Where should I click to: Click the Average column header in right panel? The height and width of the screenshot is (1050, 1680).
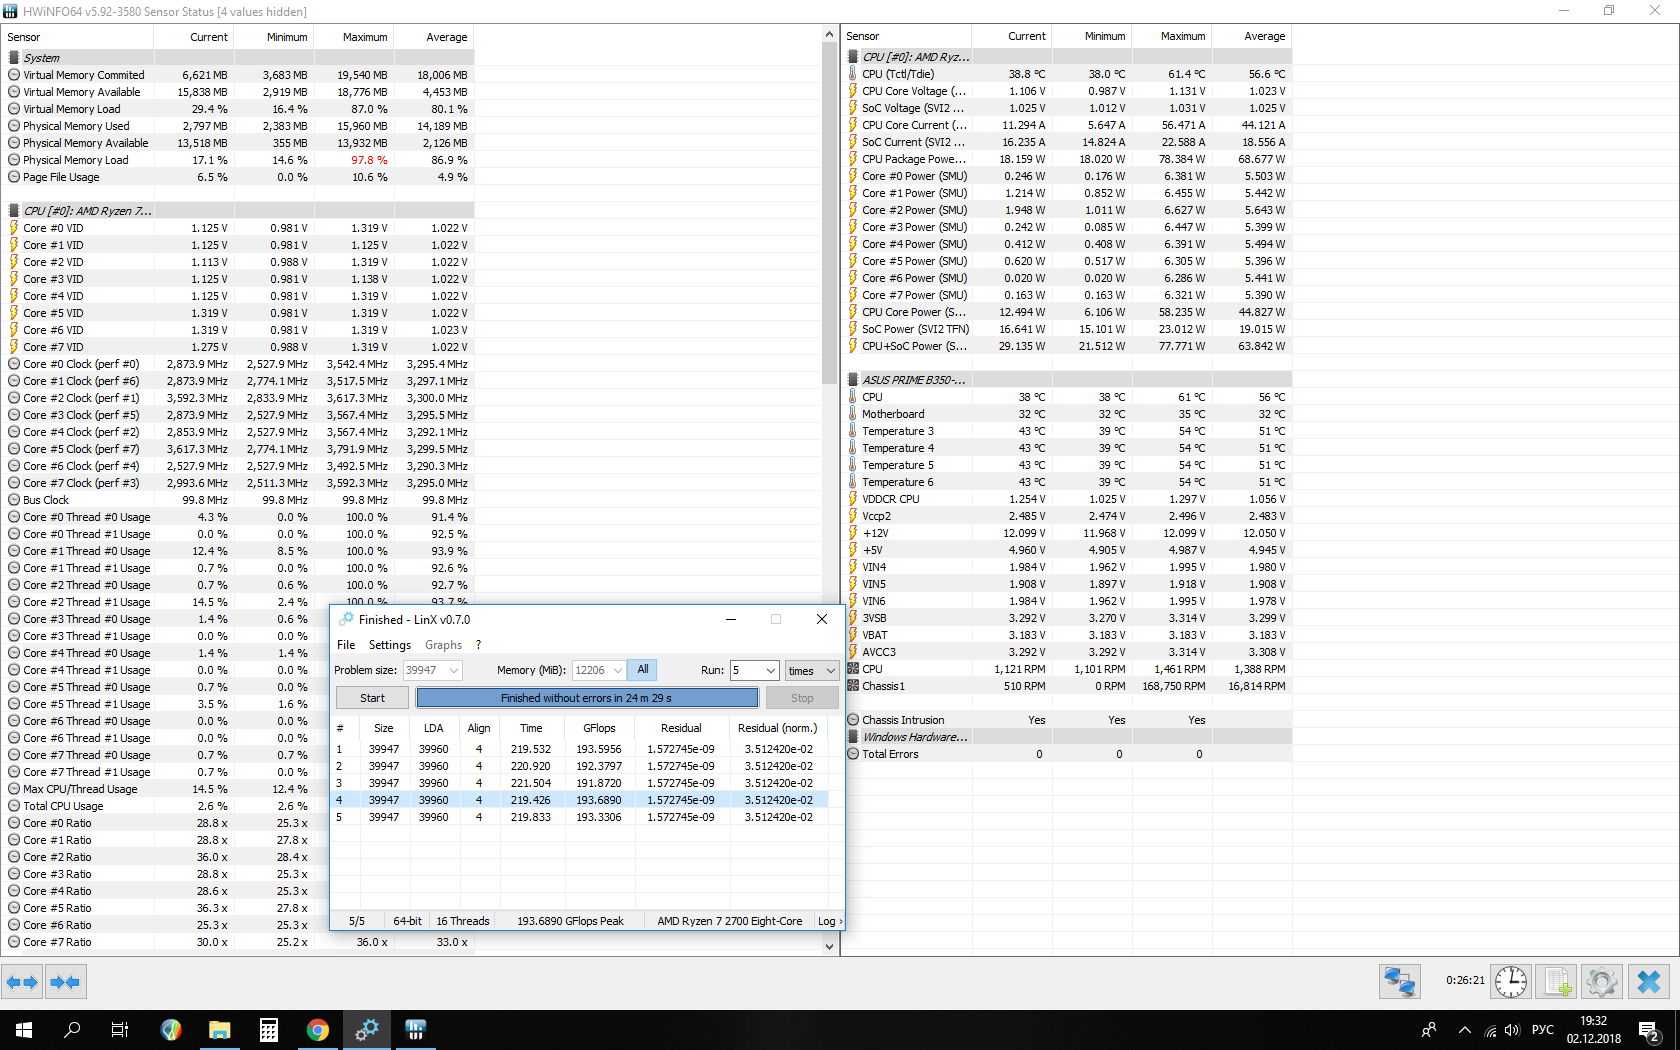1253,36
